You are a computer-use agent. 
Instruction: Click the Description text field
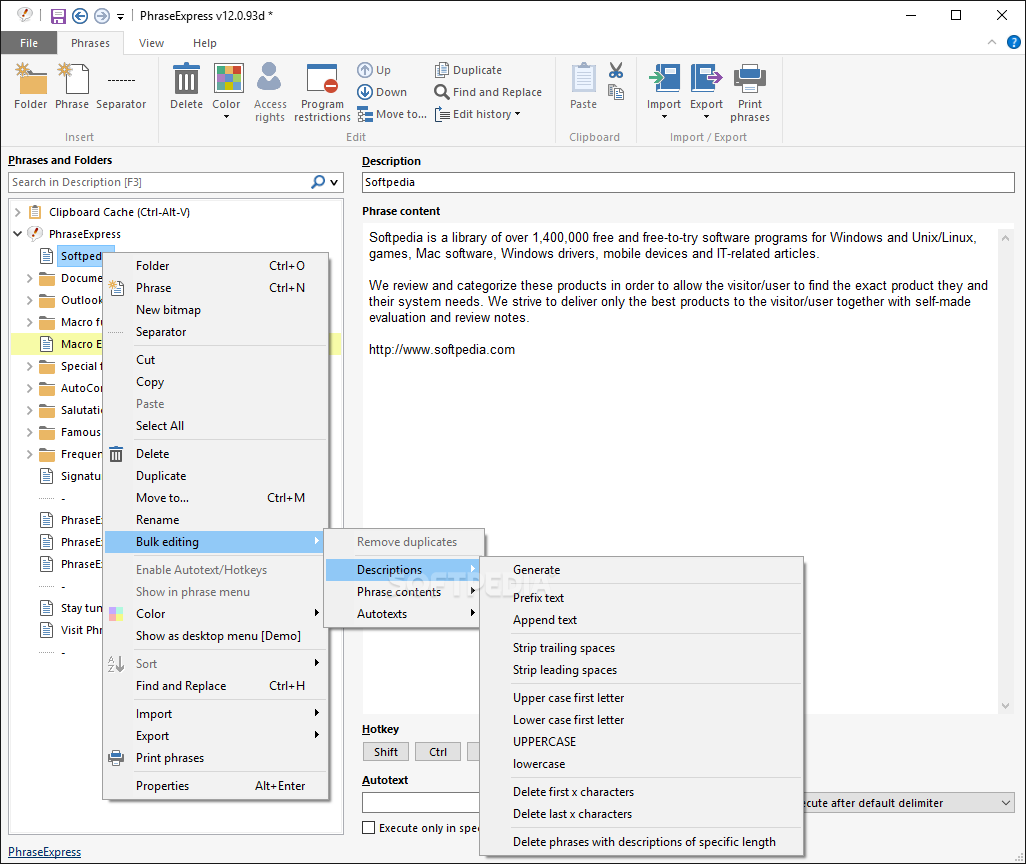[x=688, y=182]
